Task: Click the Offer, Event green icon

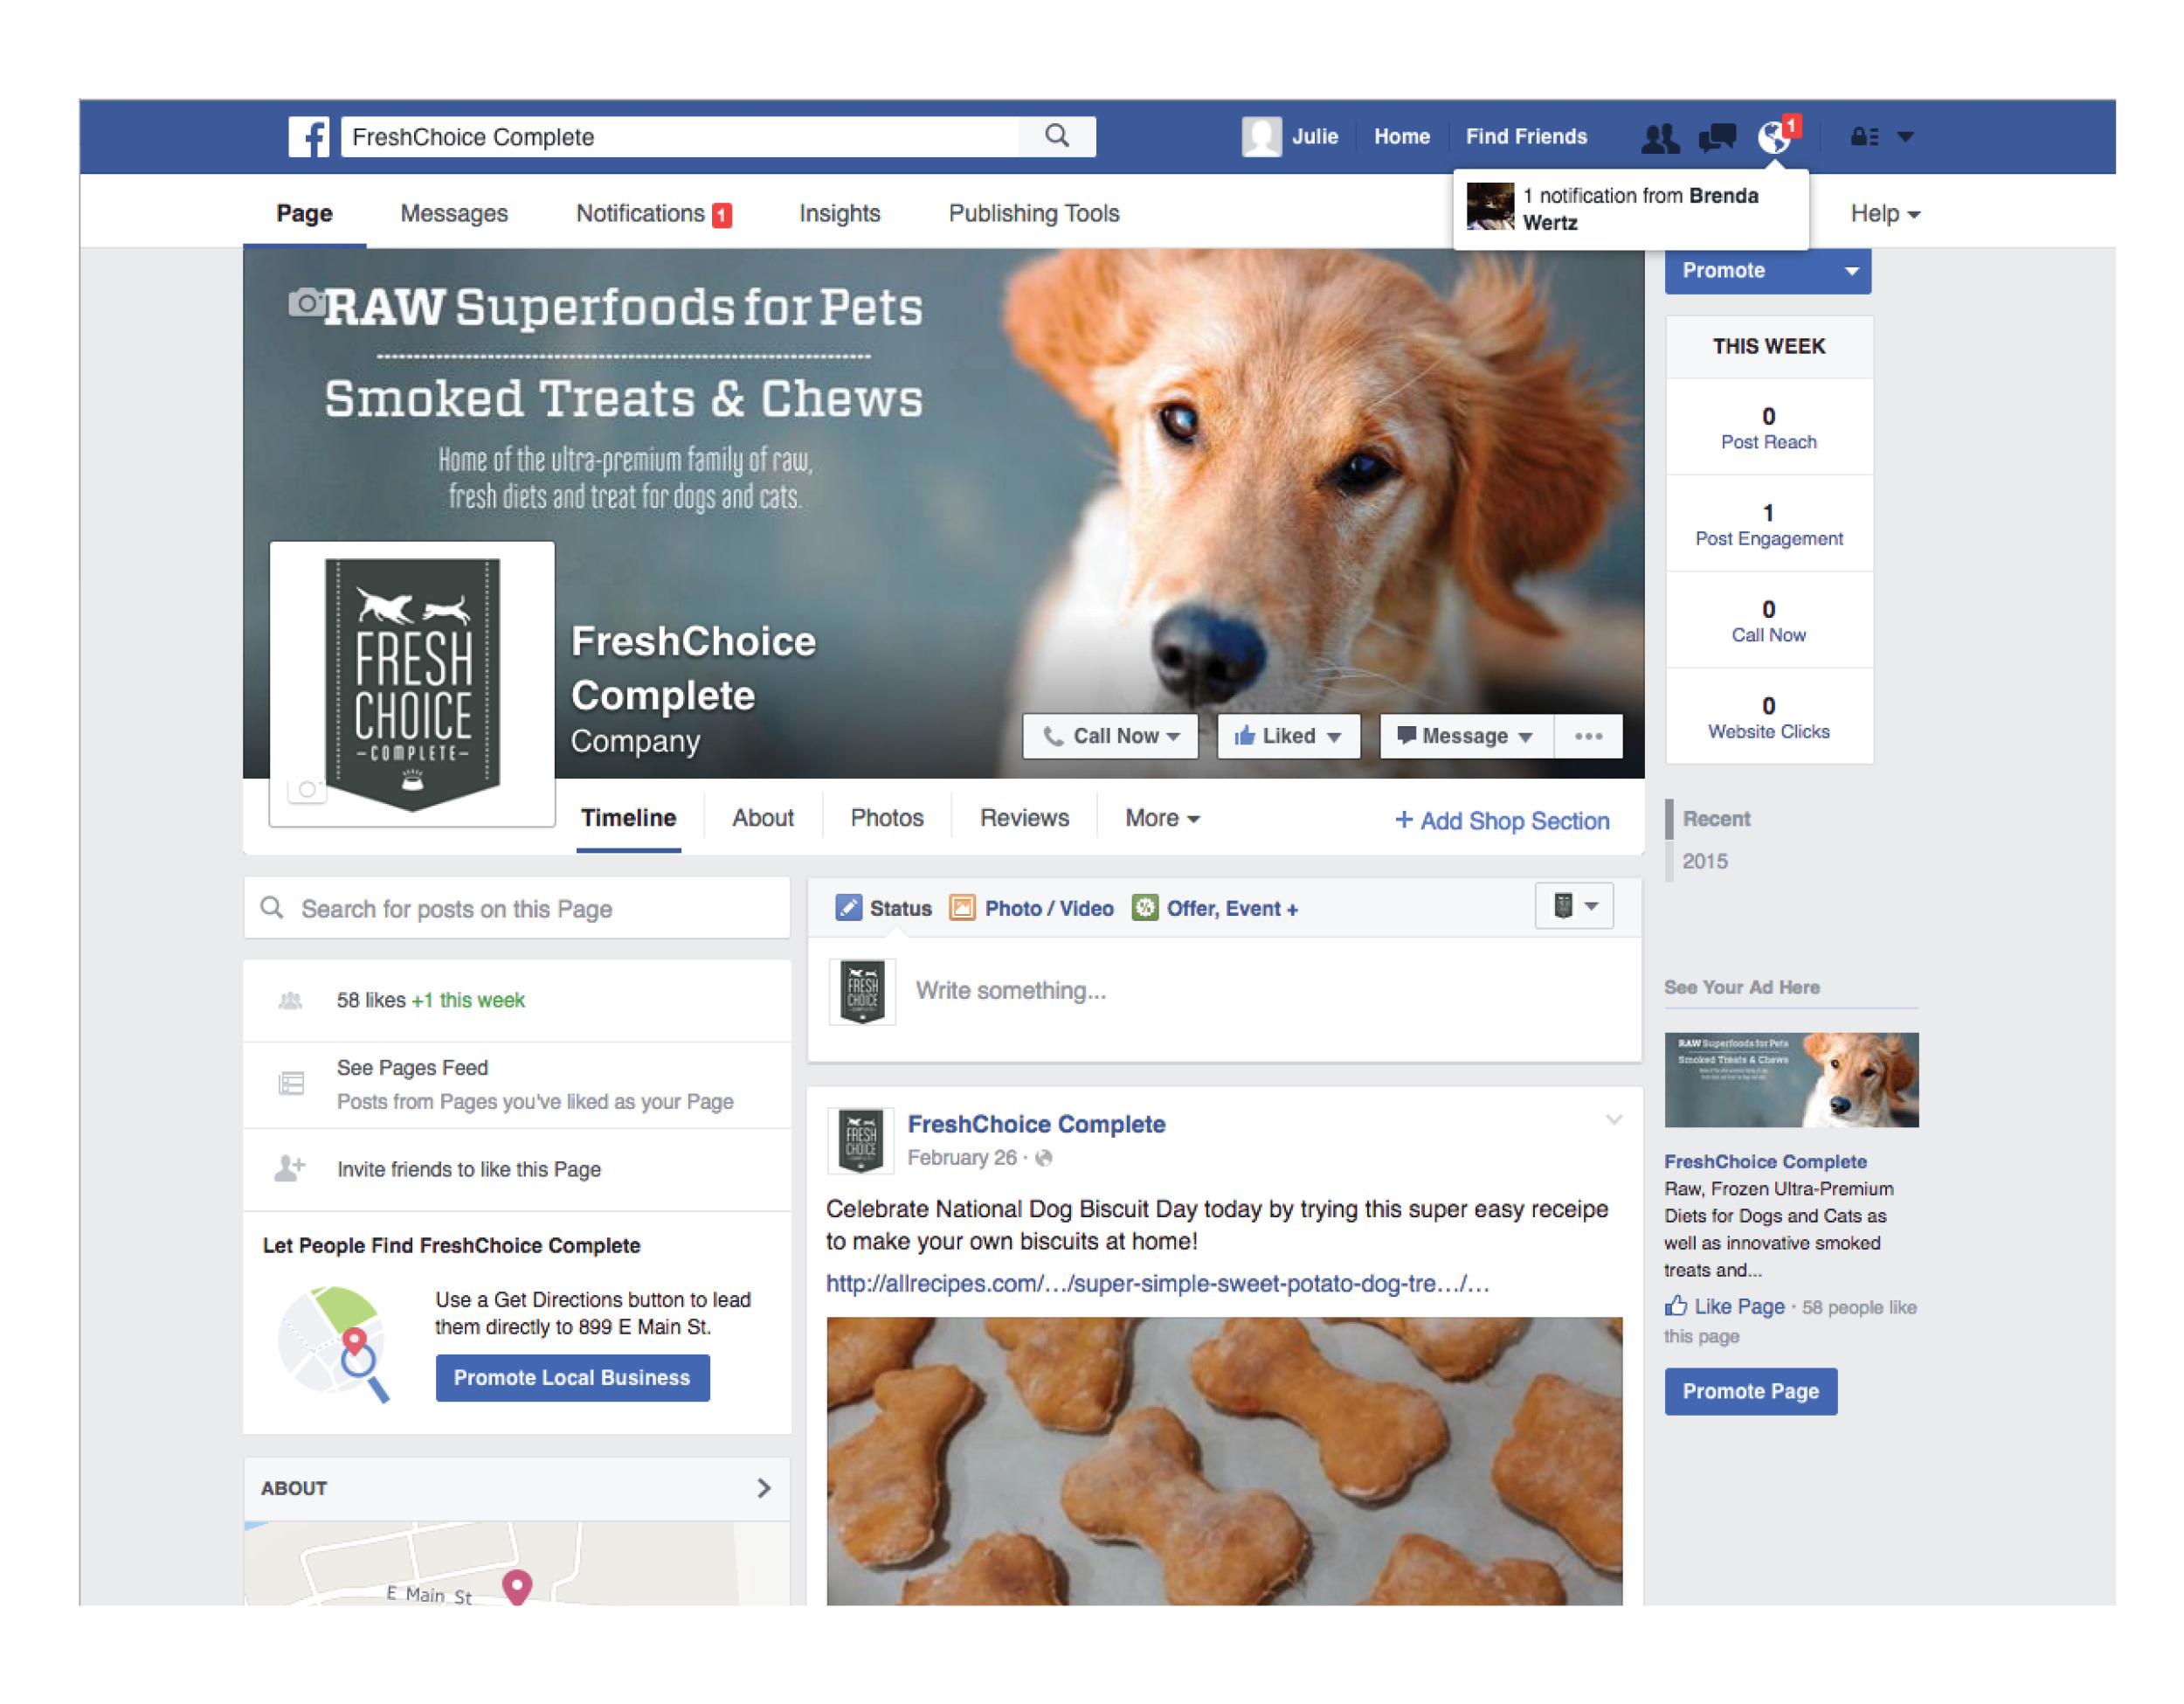Action: 1144,908
